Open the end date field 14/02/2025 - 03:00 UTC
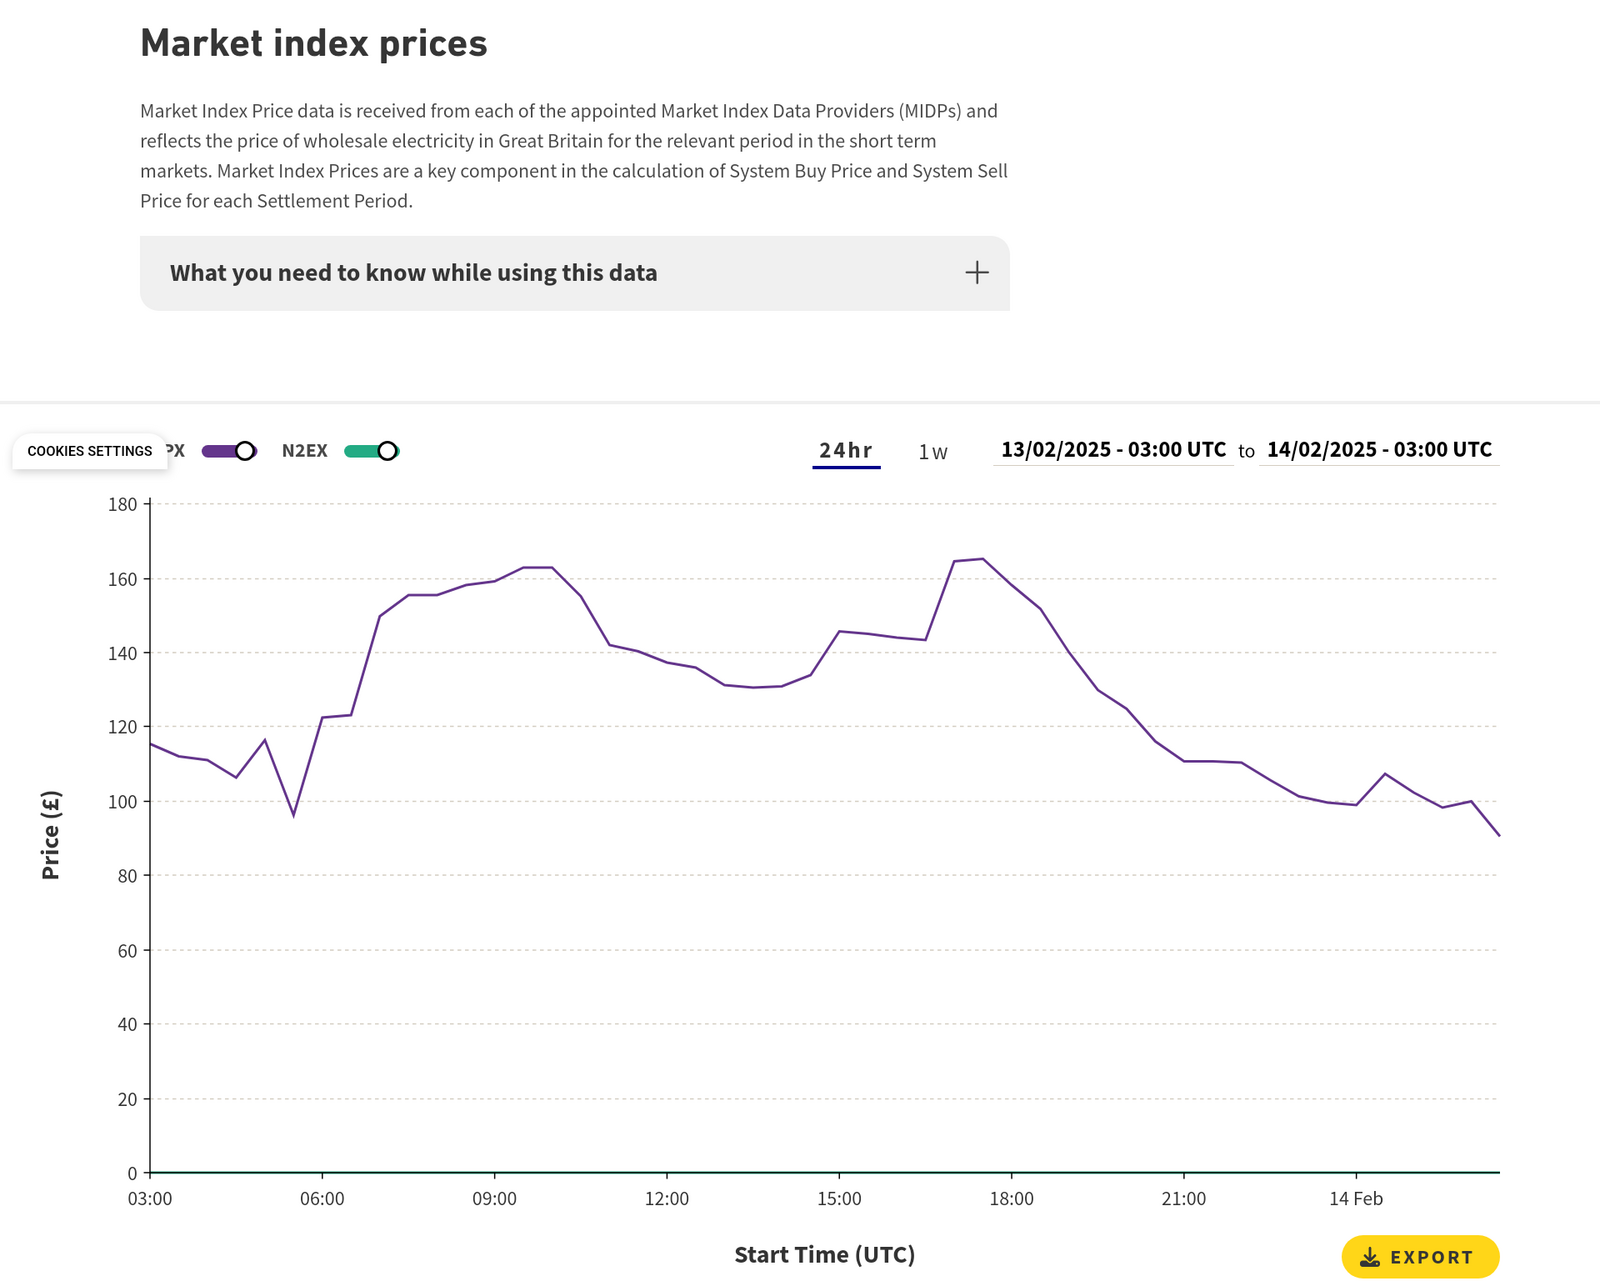 1379,450
